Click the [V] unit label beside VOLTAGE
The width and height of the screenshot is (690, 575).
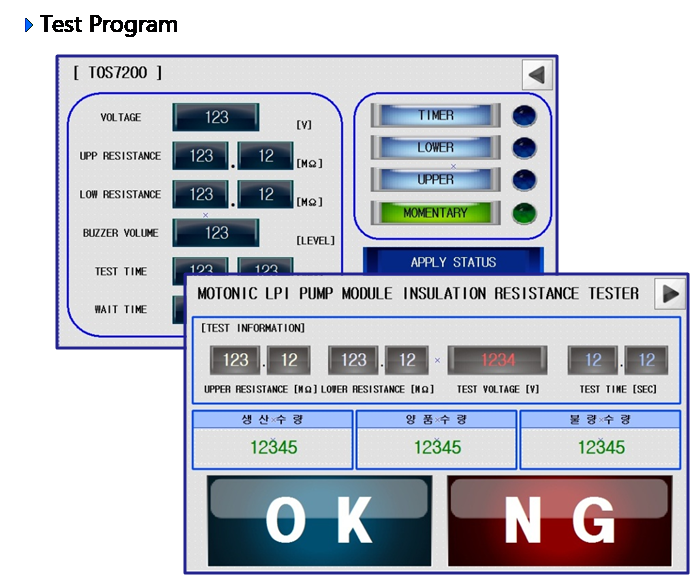click(x=304, y=125)
